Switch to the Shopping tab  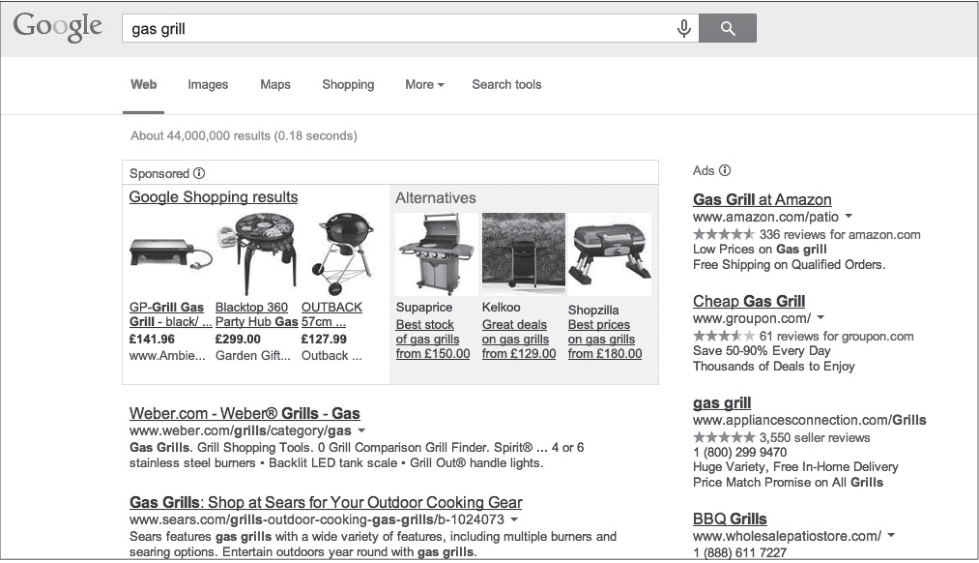[348, 84]
